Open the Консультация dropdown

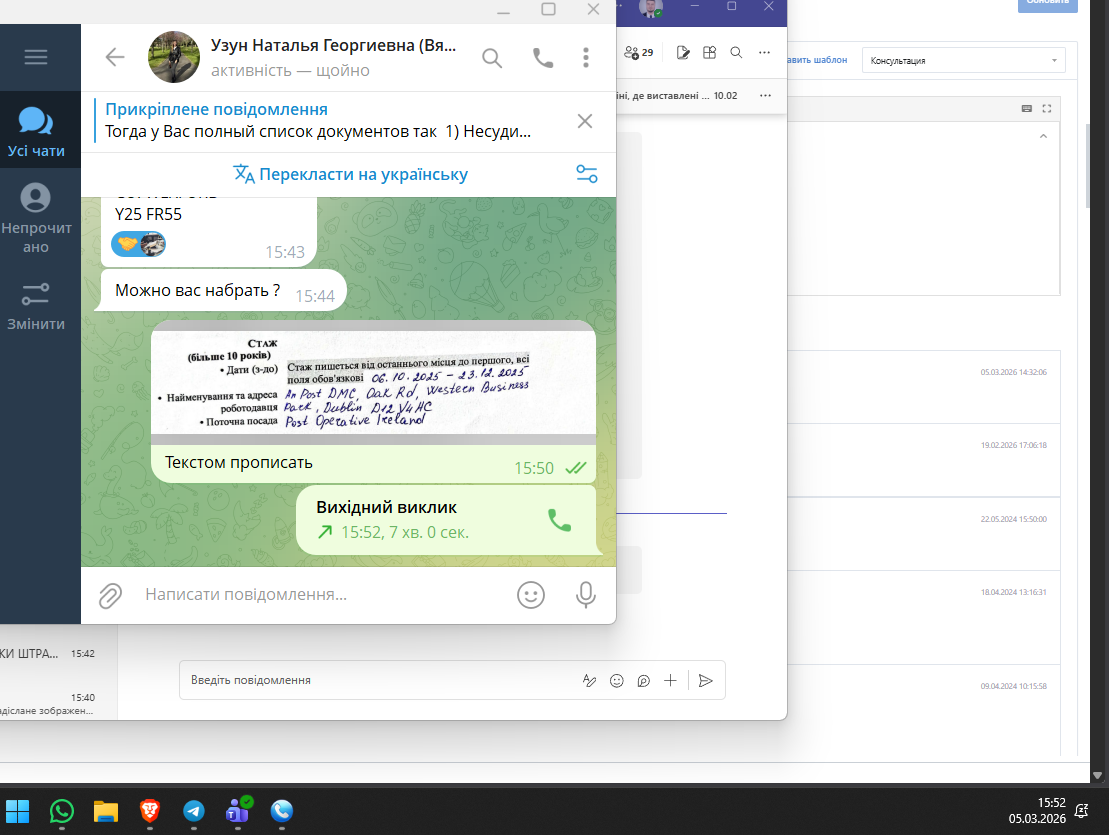tap(963, 61)
